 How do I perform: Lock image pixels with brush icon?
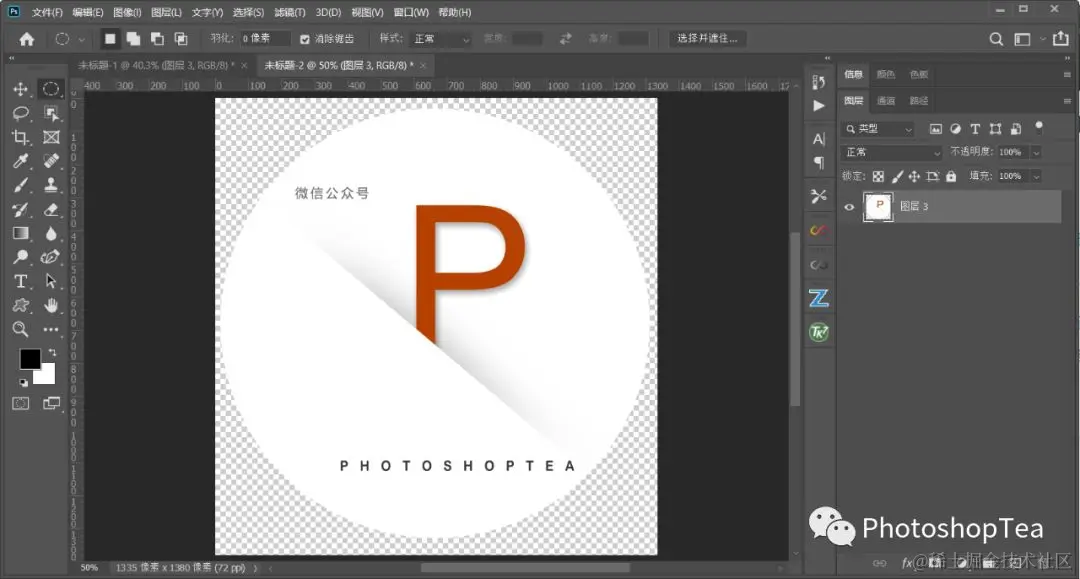(x=897, y=176)
